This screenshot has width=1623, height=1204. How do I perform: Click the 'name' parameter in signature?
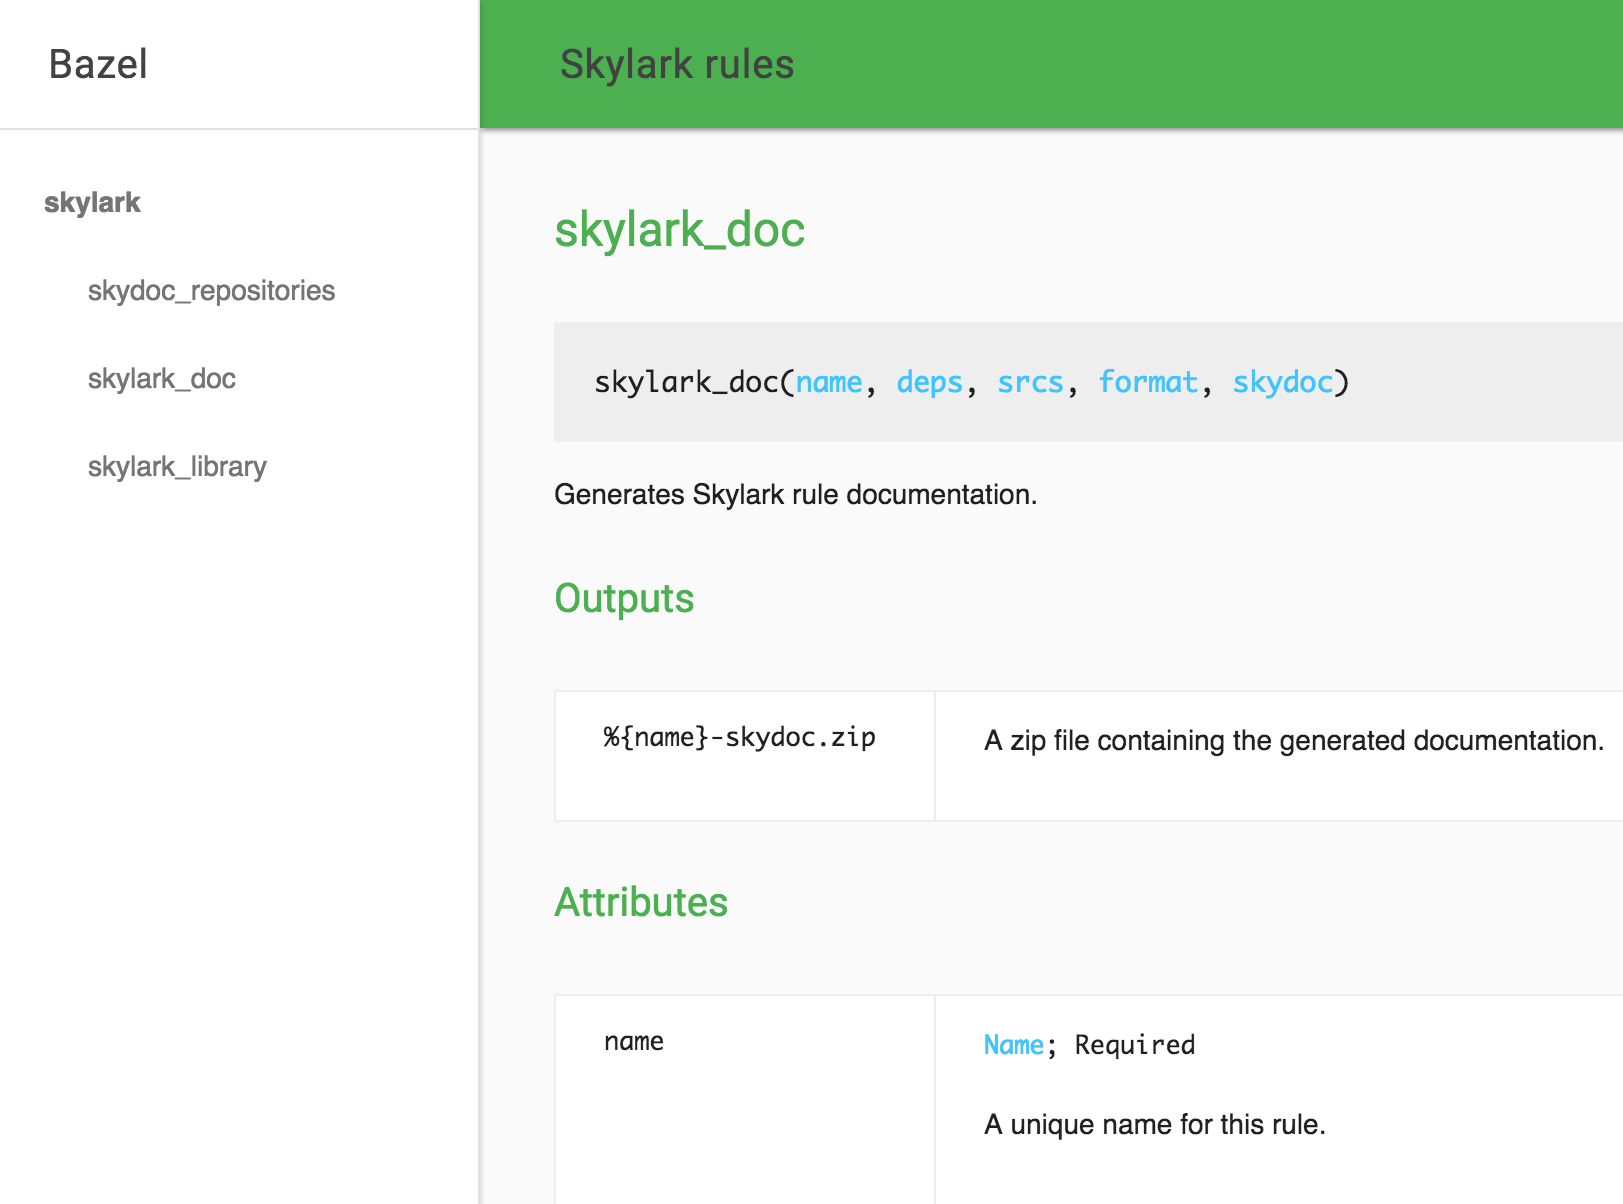point(829,382)
